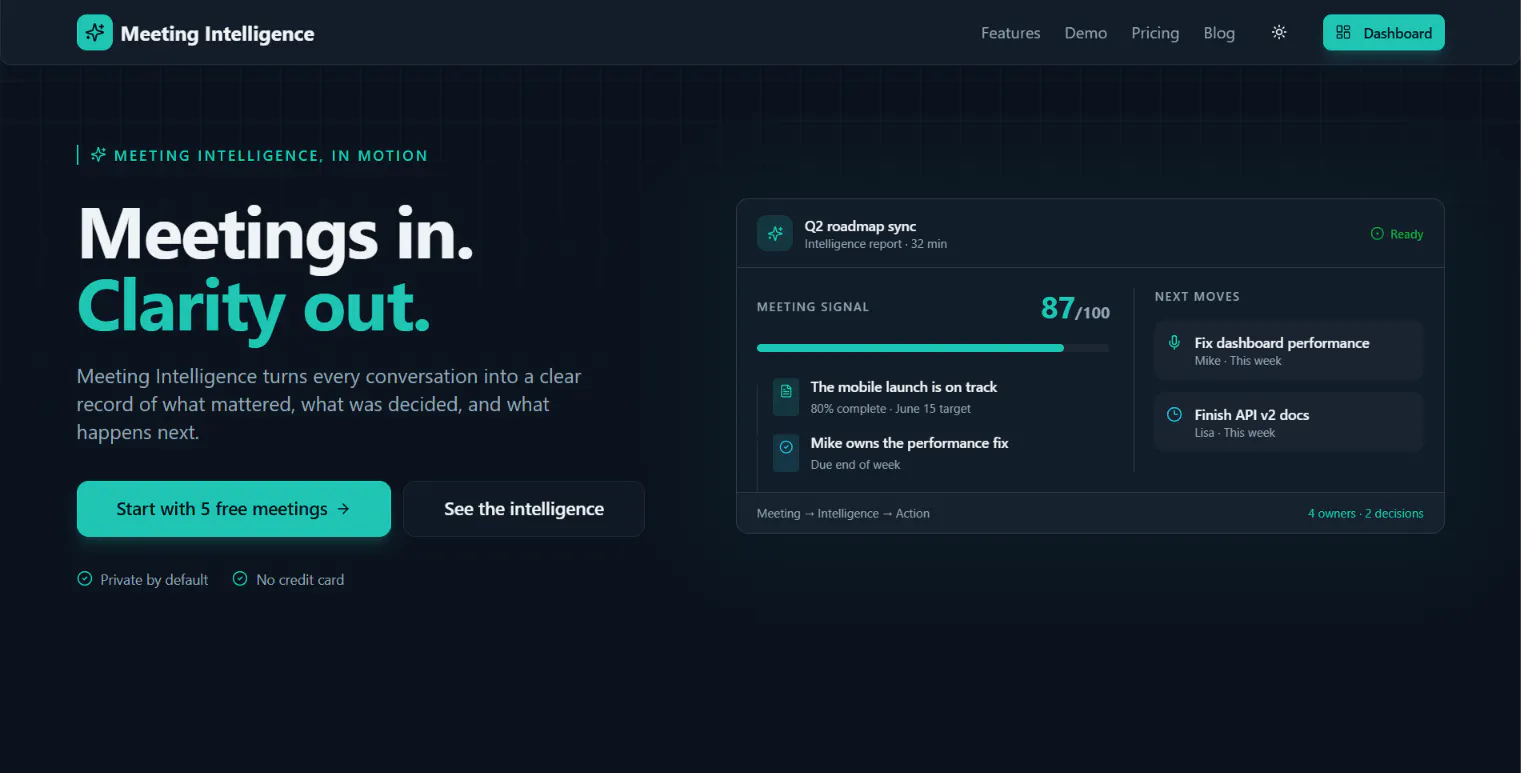Go to the Features nav link
The width and height of the screenshot is (1521, 773).
click(x=1011, y=33)
